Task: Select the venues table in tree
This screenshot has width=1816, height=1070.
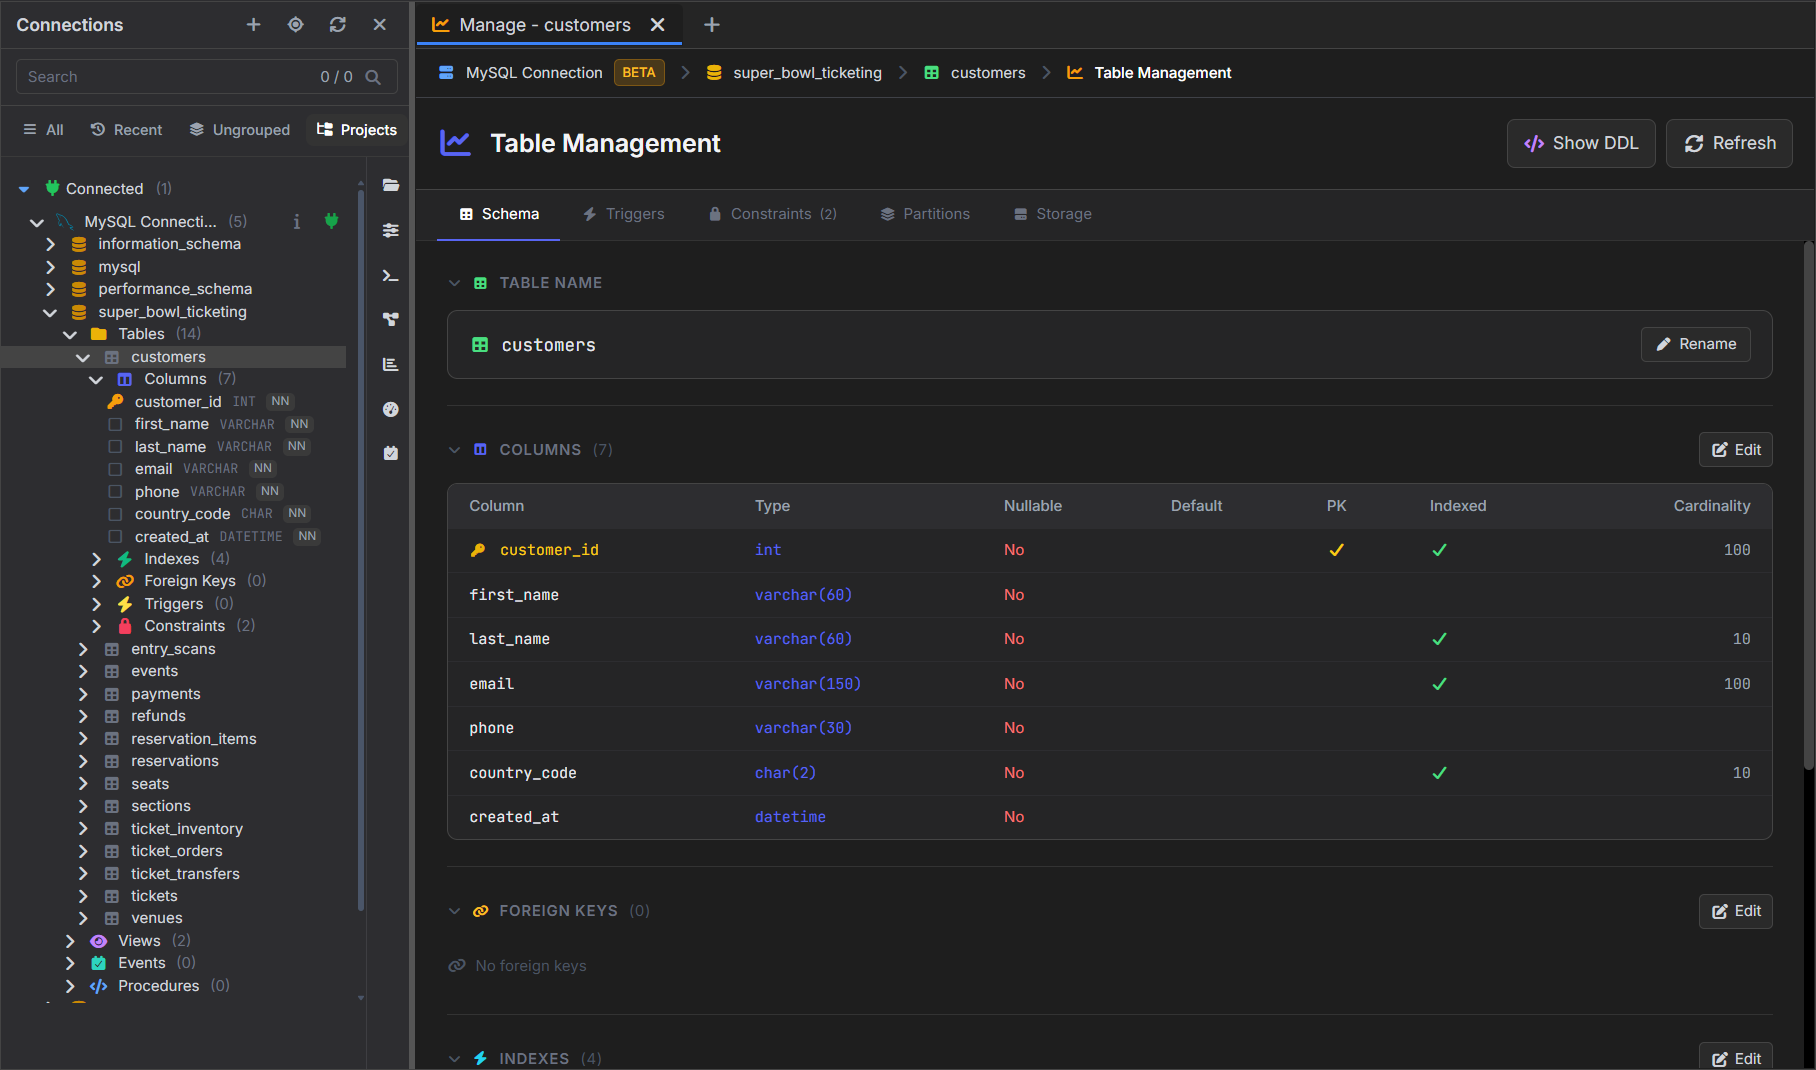Action: click(157, 918)
